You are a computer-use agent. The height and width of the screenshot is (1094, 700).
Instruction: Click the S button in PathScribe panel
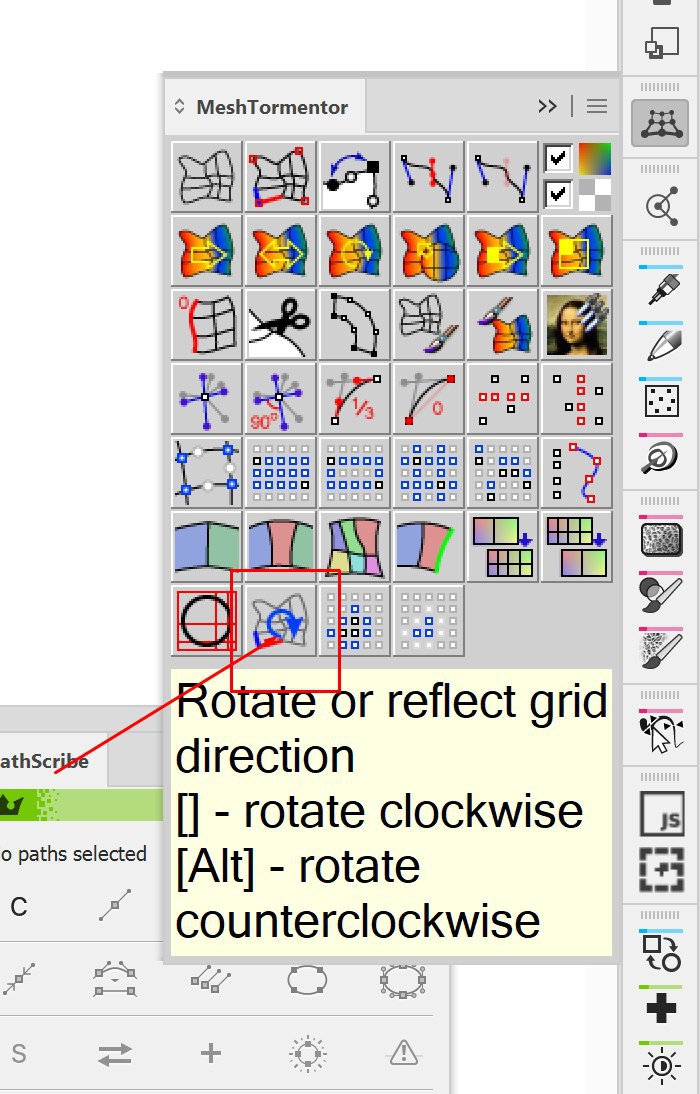coord(19,1054)
